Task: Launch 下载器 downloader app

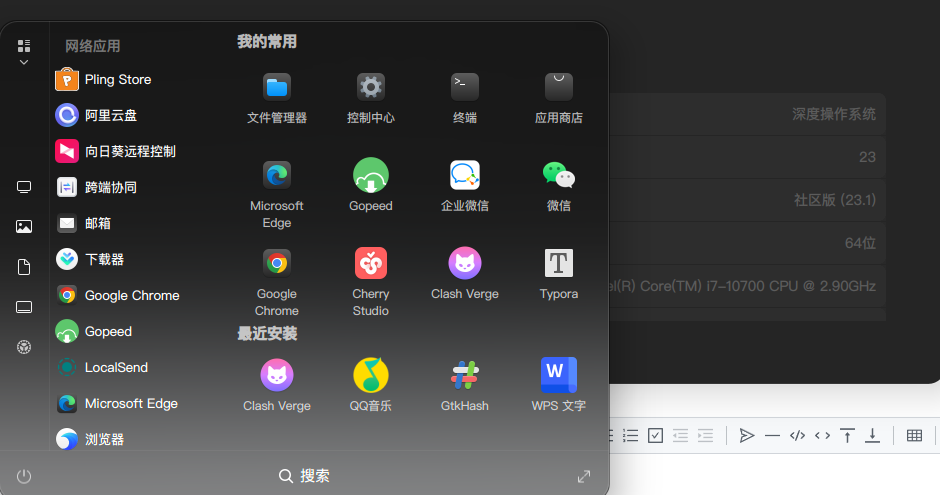Action: click(90, 259)
